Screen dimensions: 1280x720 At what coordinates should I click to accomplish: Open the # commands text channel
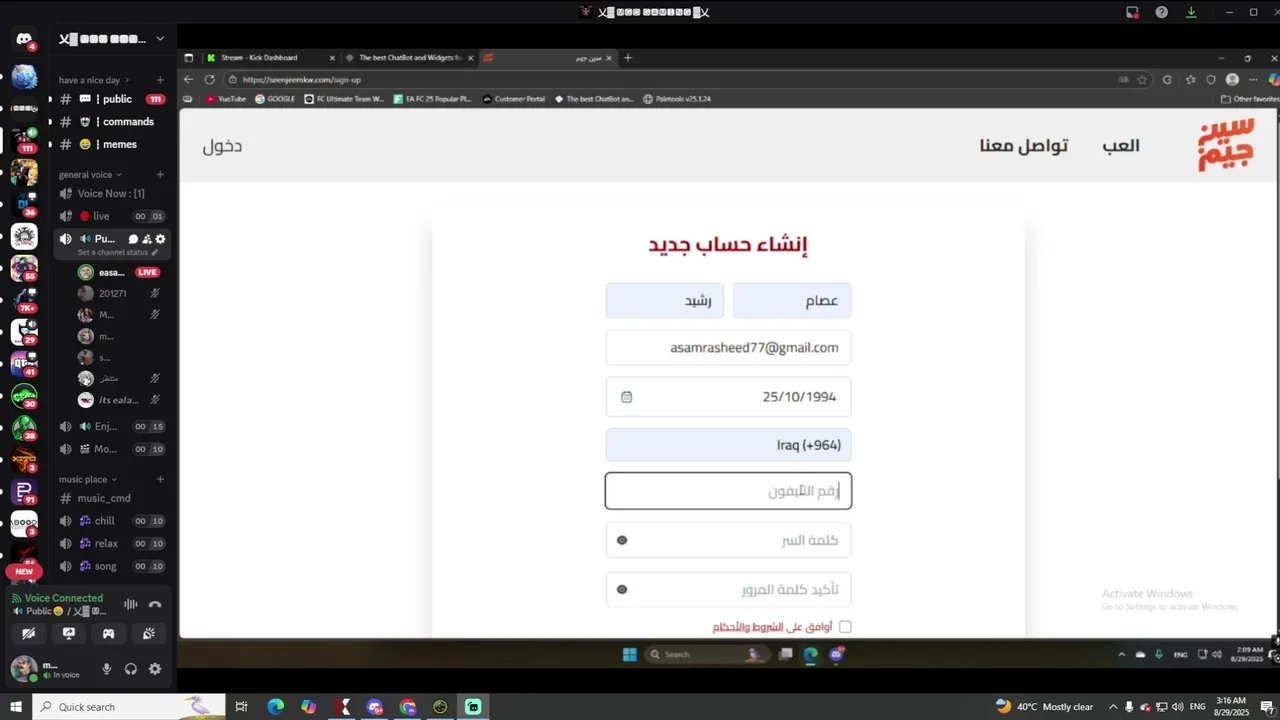(x=110, y=122)
